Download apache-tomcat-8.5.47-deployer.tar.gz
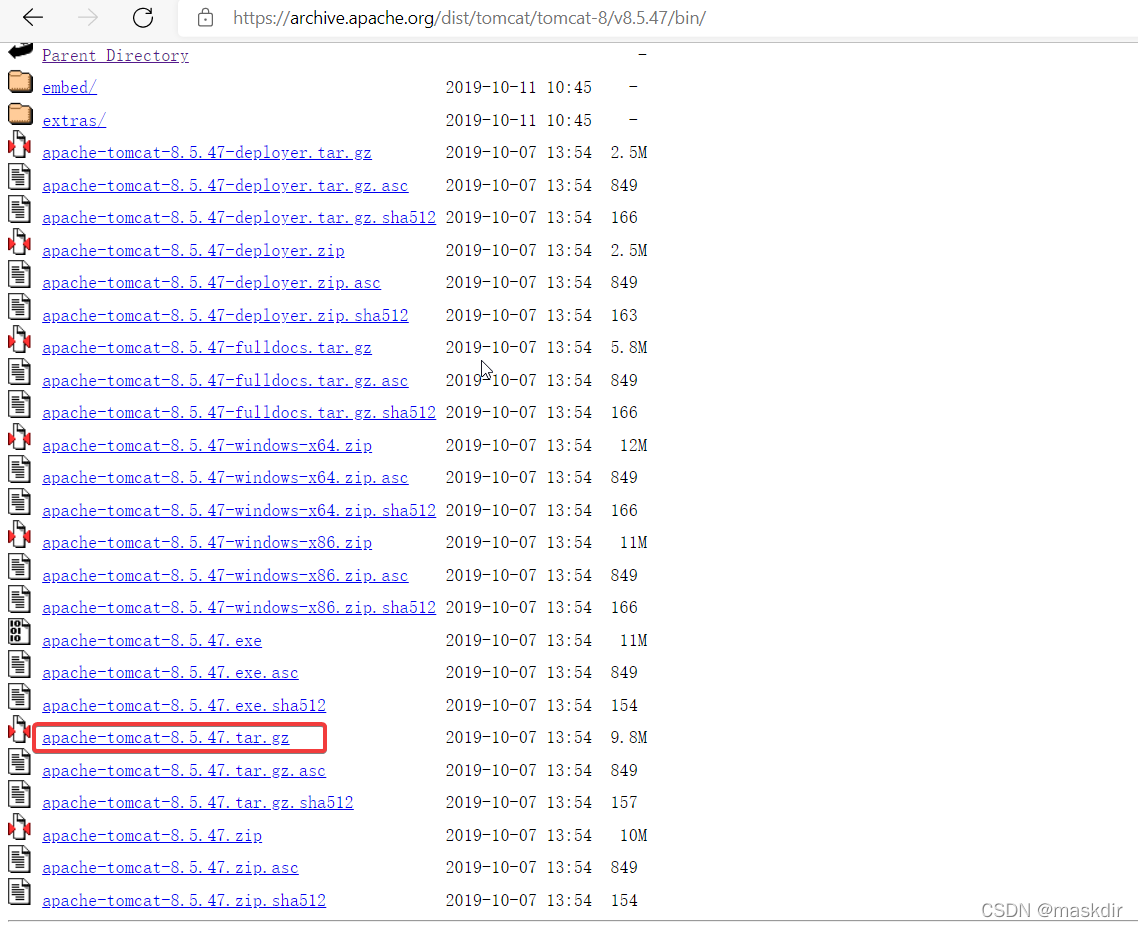1138x927 pixels. tap(207, 153)
